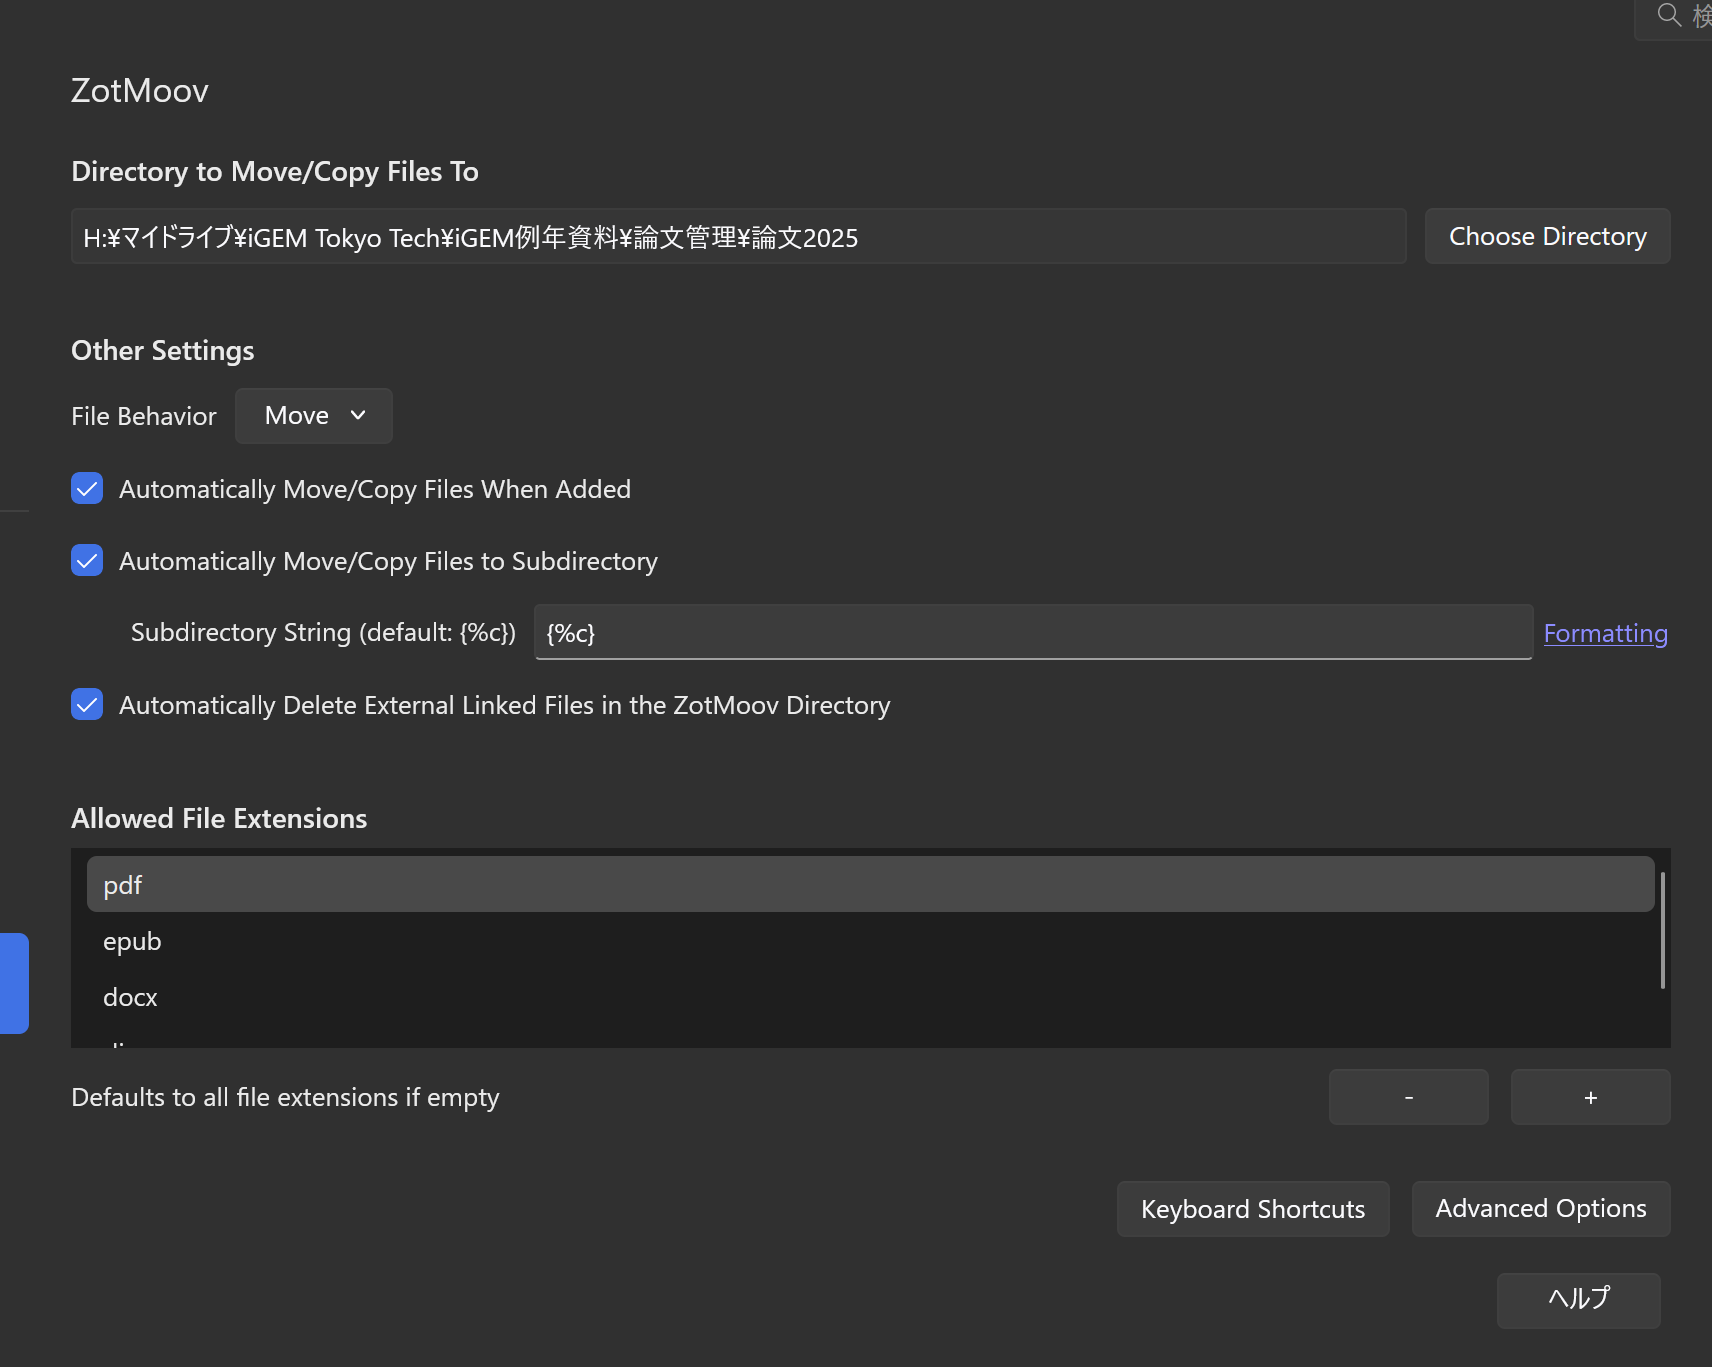
Task: Uncheck Automatically Delete External Linked Files checkbox
Action: coord(87,705)
